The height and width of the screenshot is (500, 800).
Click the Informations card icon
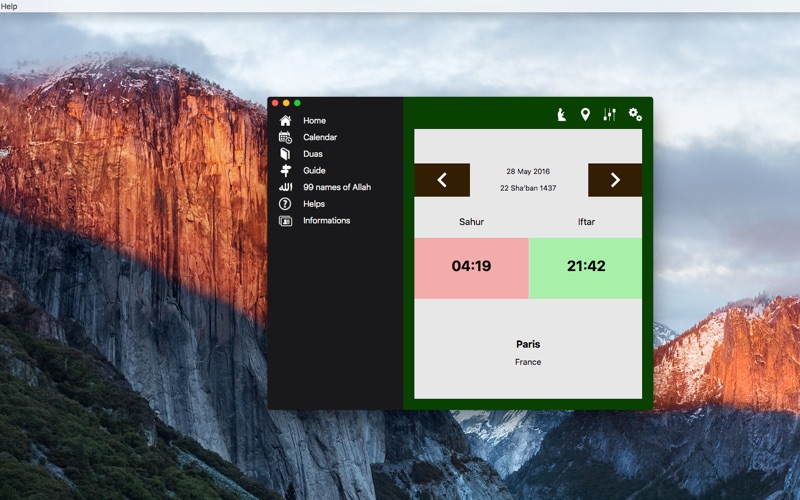pos(285,221)
